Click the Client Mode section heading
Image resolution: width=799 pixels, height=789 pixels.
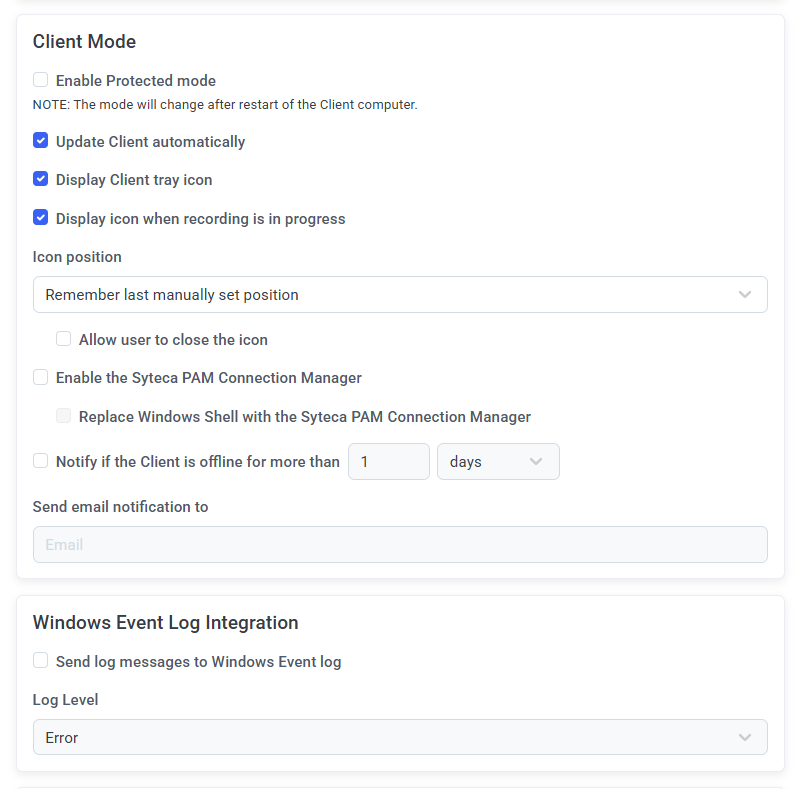84,42
